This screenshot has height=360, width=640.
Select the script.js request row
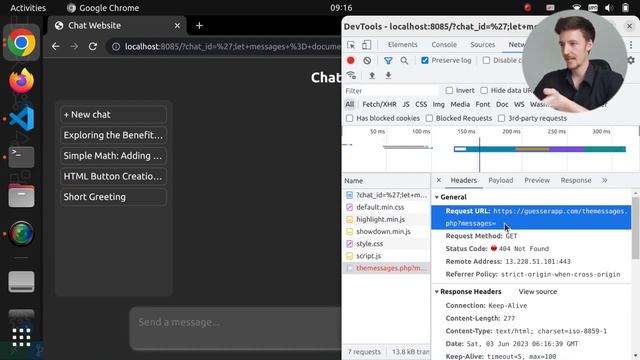(386, 256)
